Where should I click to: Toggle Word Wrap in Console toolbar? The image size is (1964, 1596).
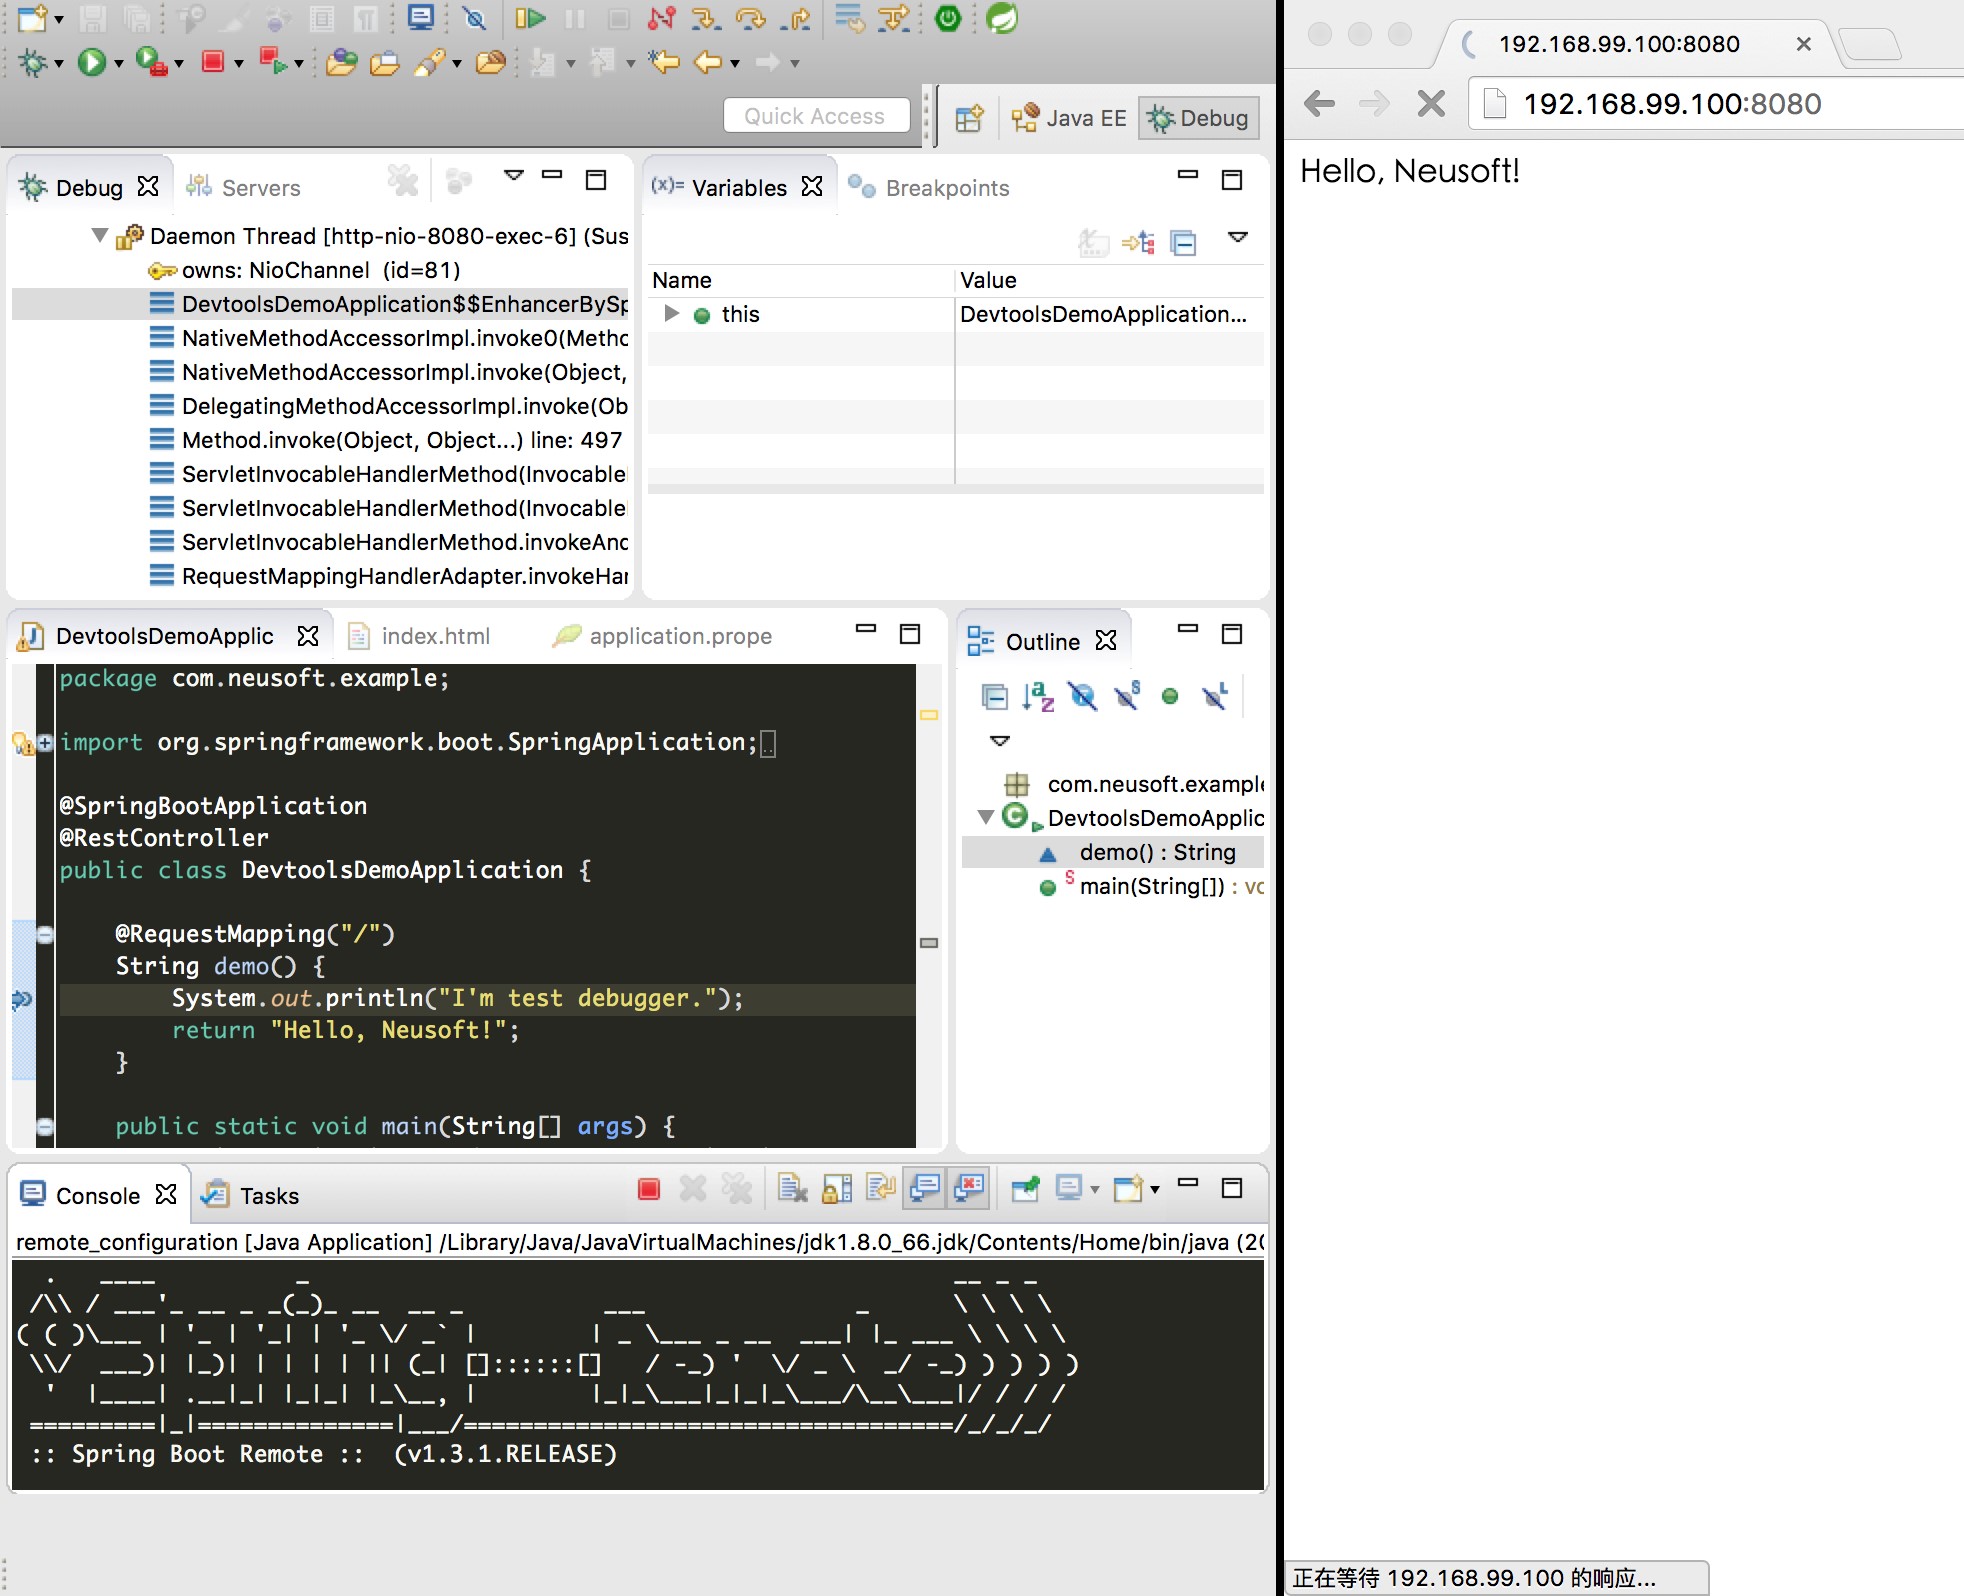point(881,1188)
